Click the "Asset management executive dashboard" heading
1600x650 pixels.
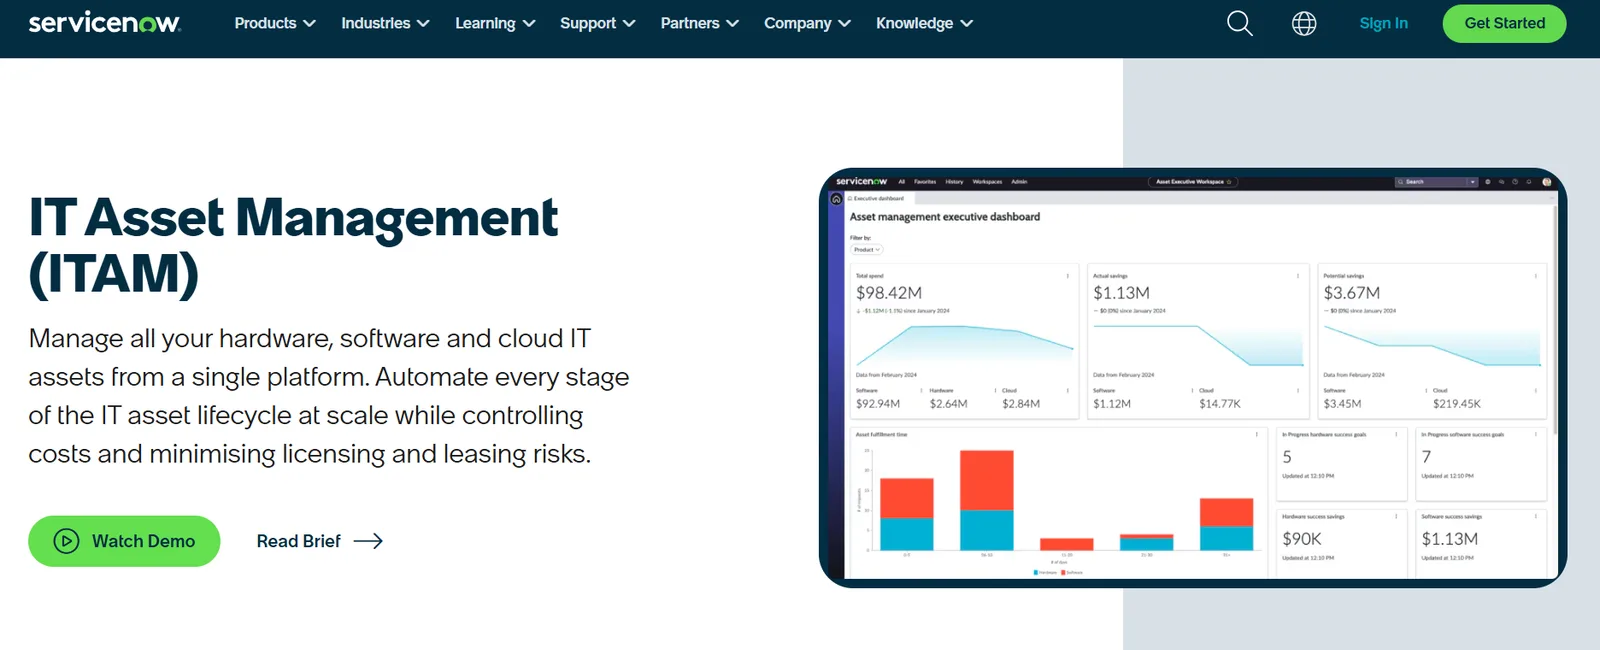[945, 217]
